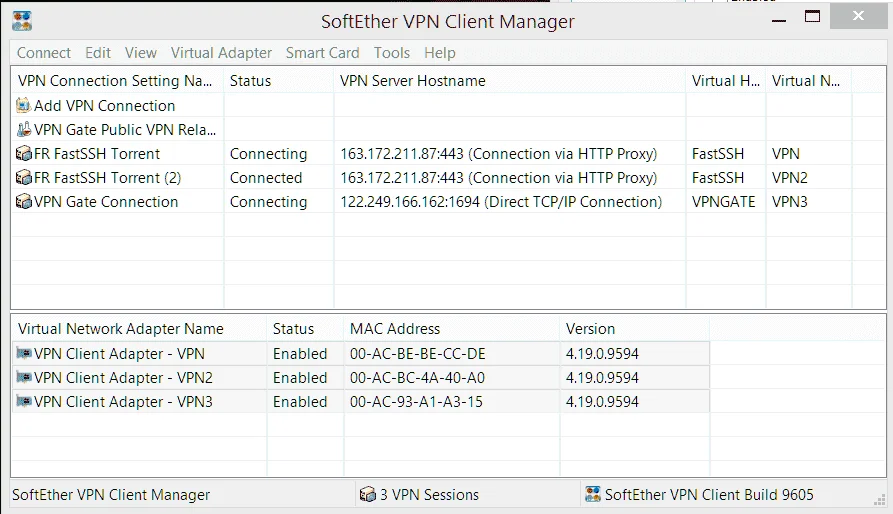Select the FR FastSSH Torrent connection icon
The height and width of the screenshot is (514, 893).
coord(23,154)
